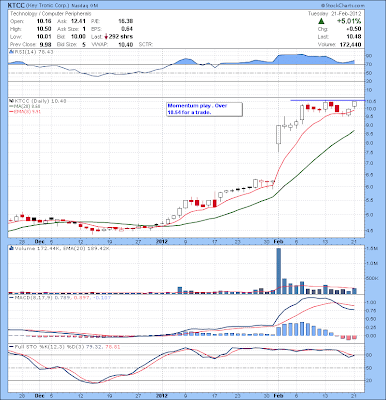
Task: Click the StockCharts.com copyright text
Action: 343,6
